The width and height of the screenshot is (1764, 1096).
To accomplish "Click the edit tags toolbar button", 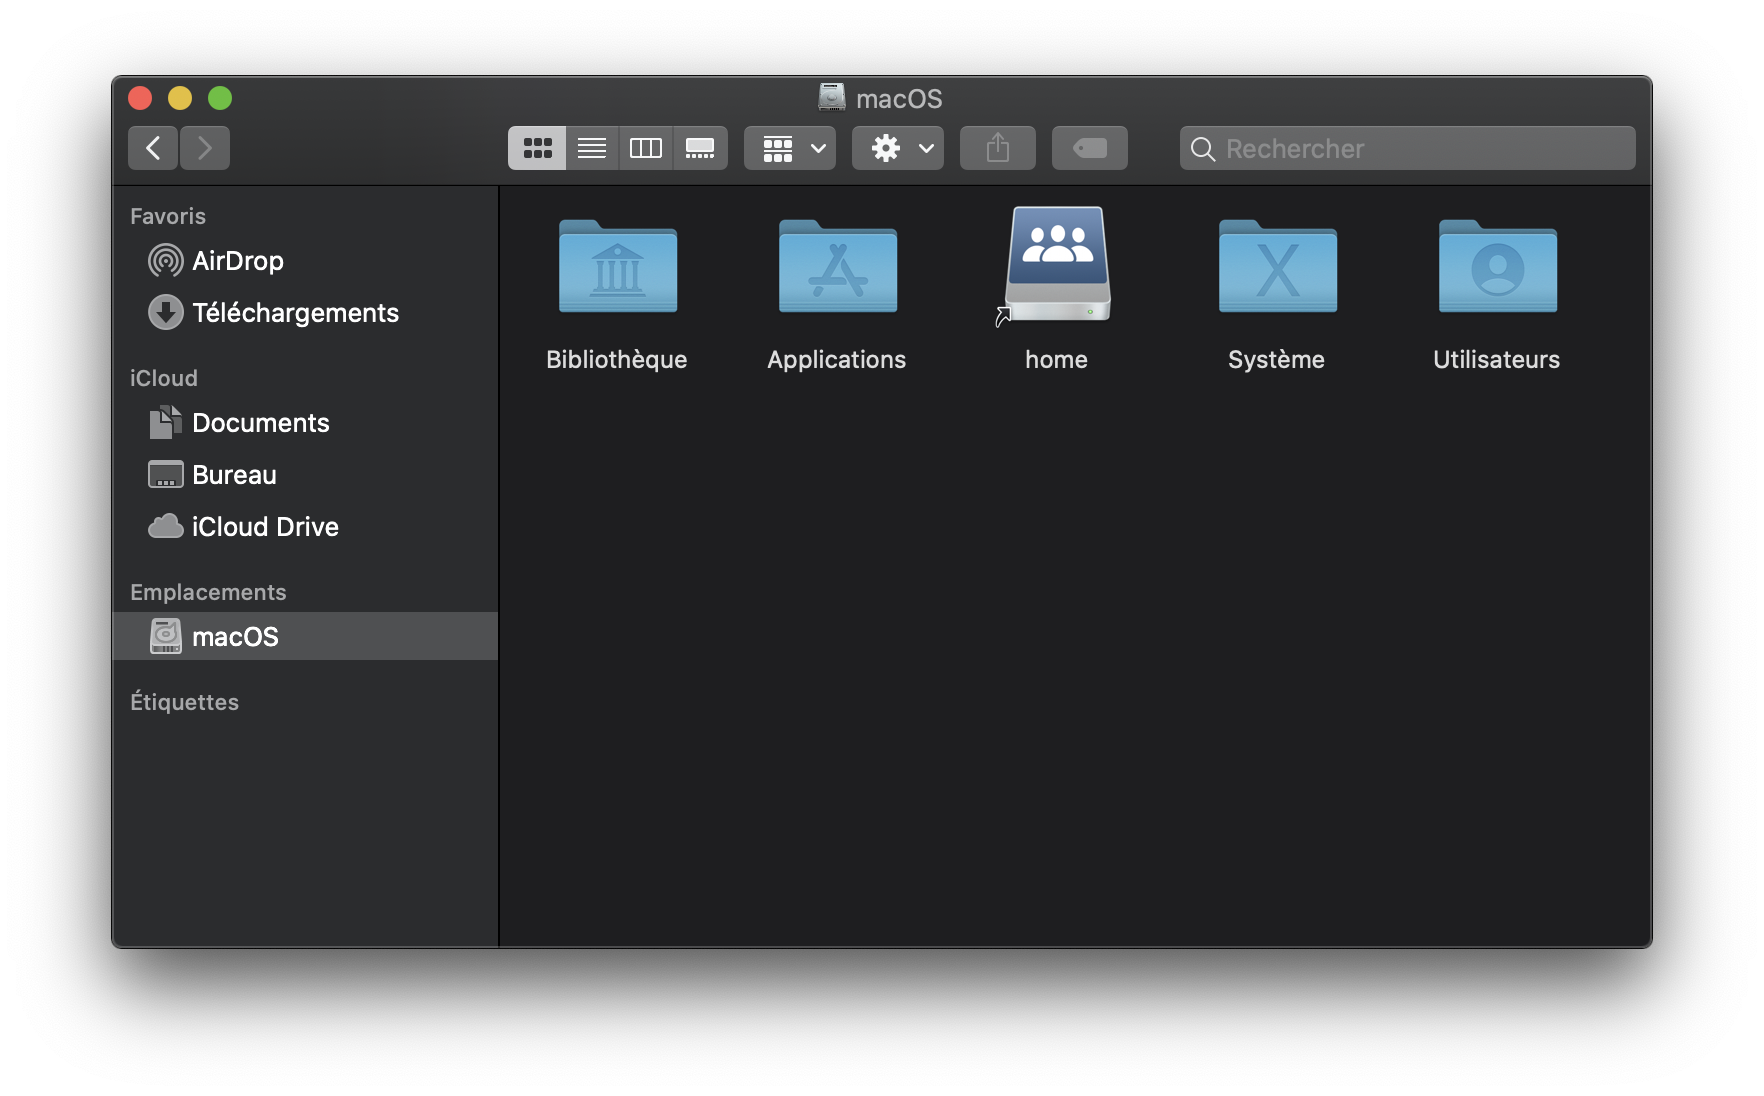I will tap(1090, 148).
